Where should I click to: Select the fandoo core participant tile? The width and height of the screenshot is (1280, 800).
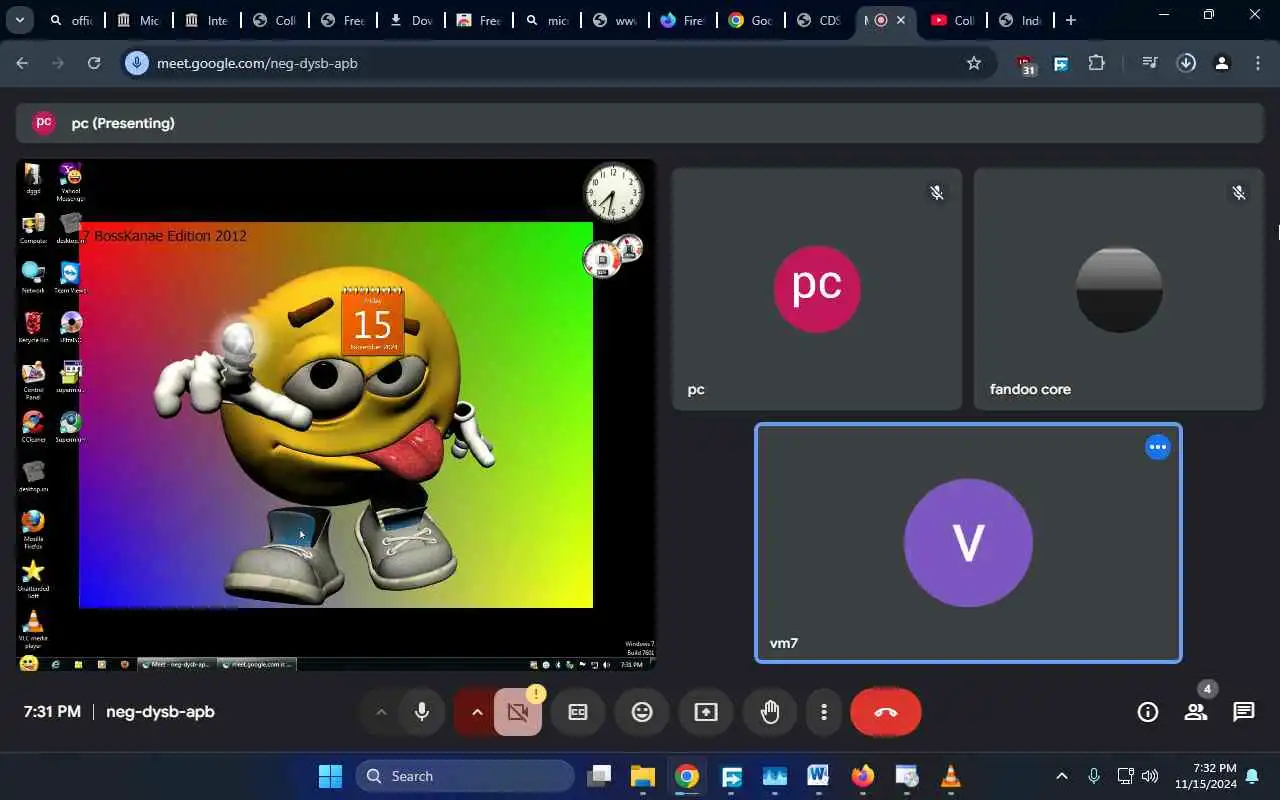pyautogui.click(x=1119, y=289)
